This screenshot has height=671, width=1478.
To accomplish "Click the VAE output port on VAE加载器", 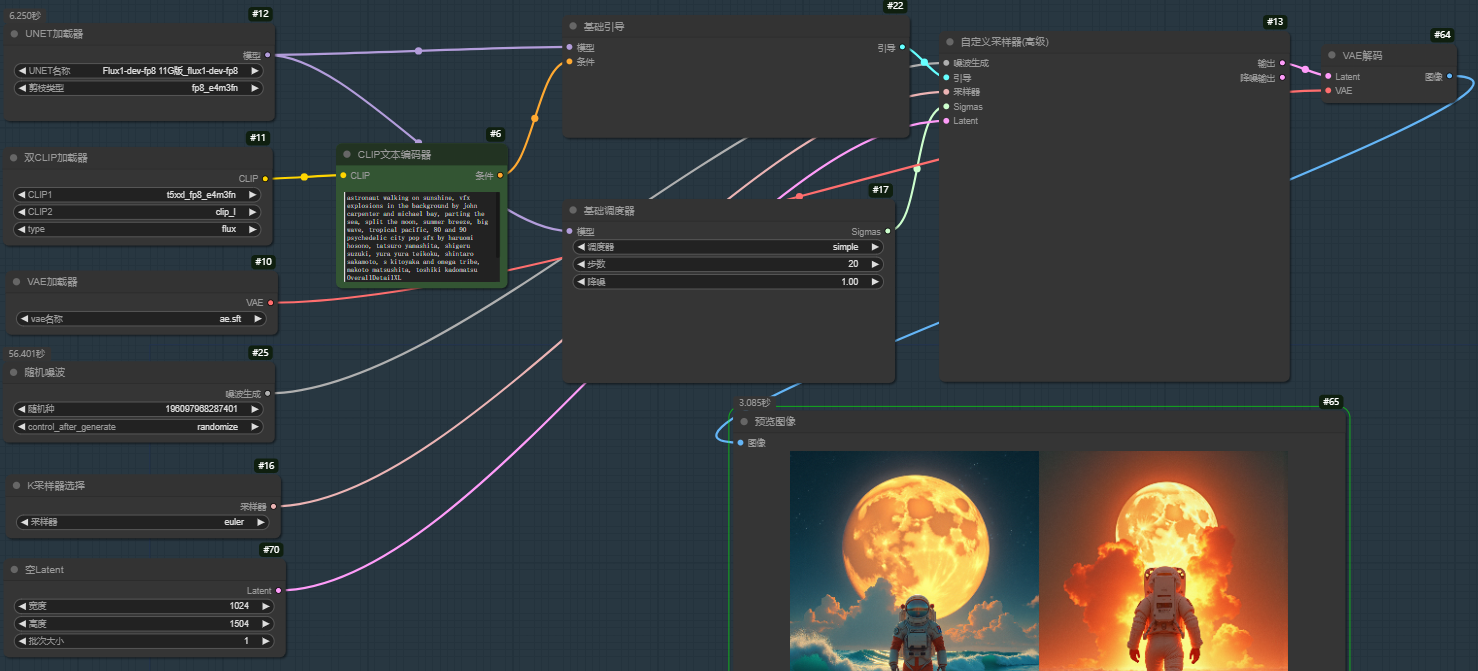I will [269, 302].
